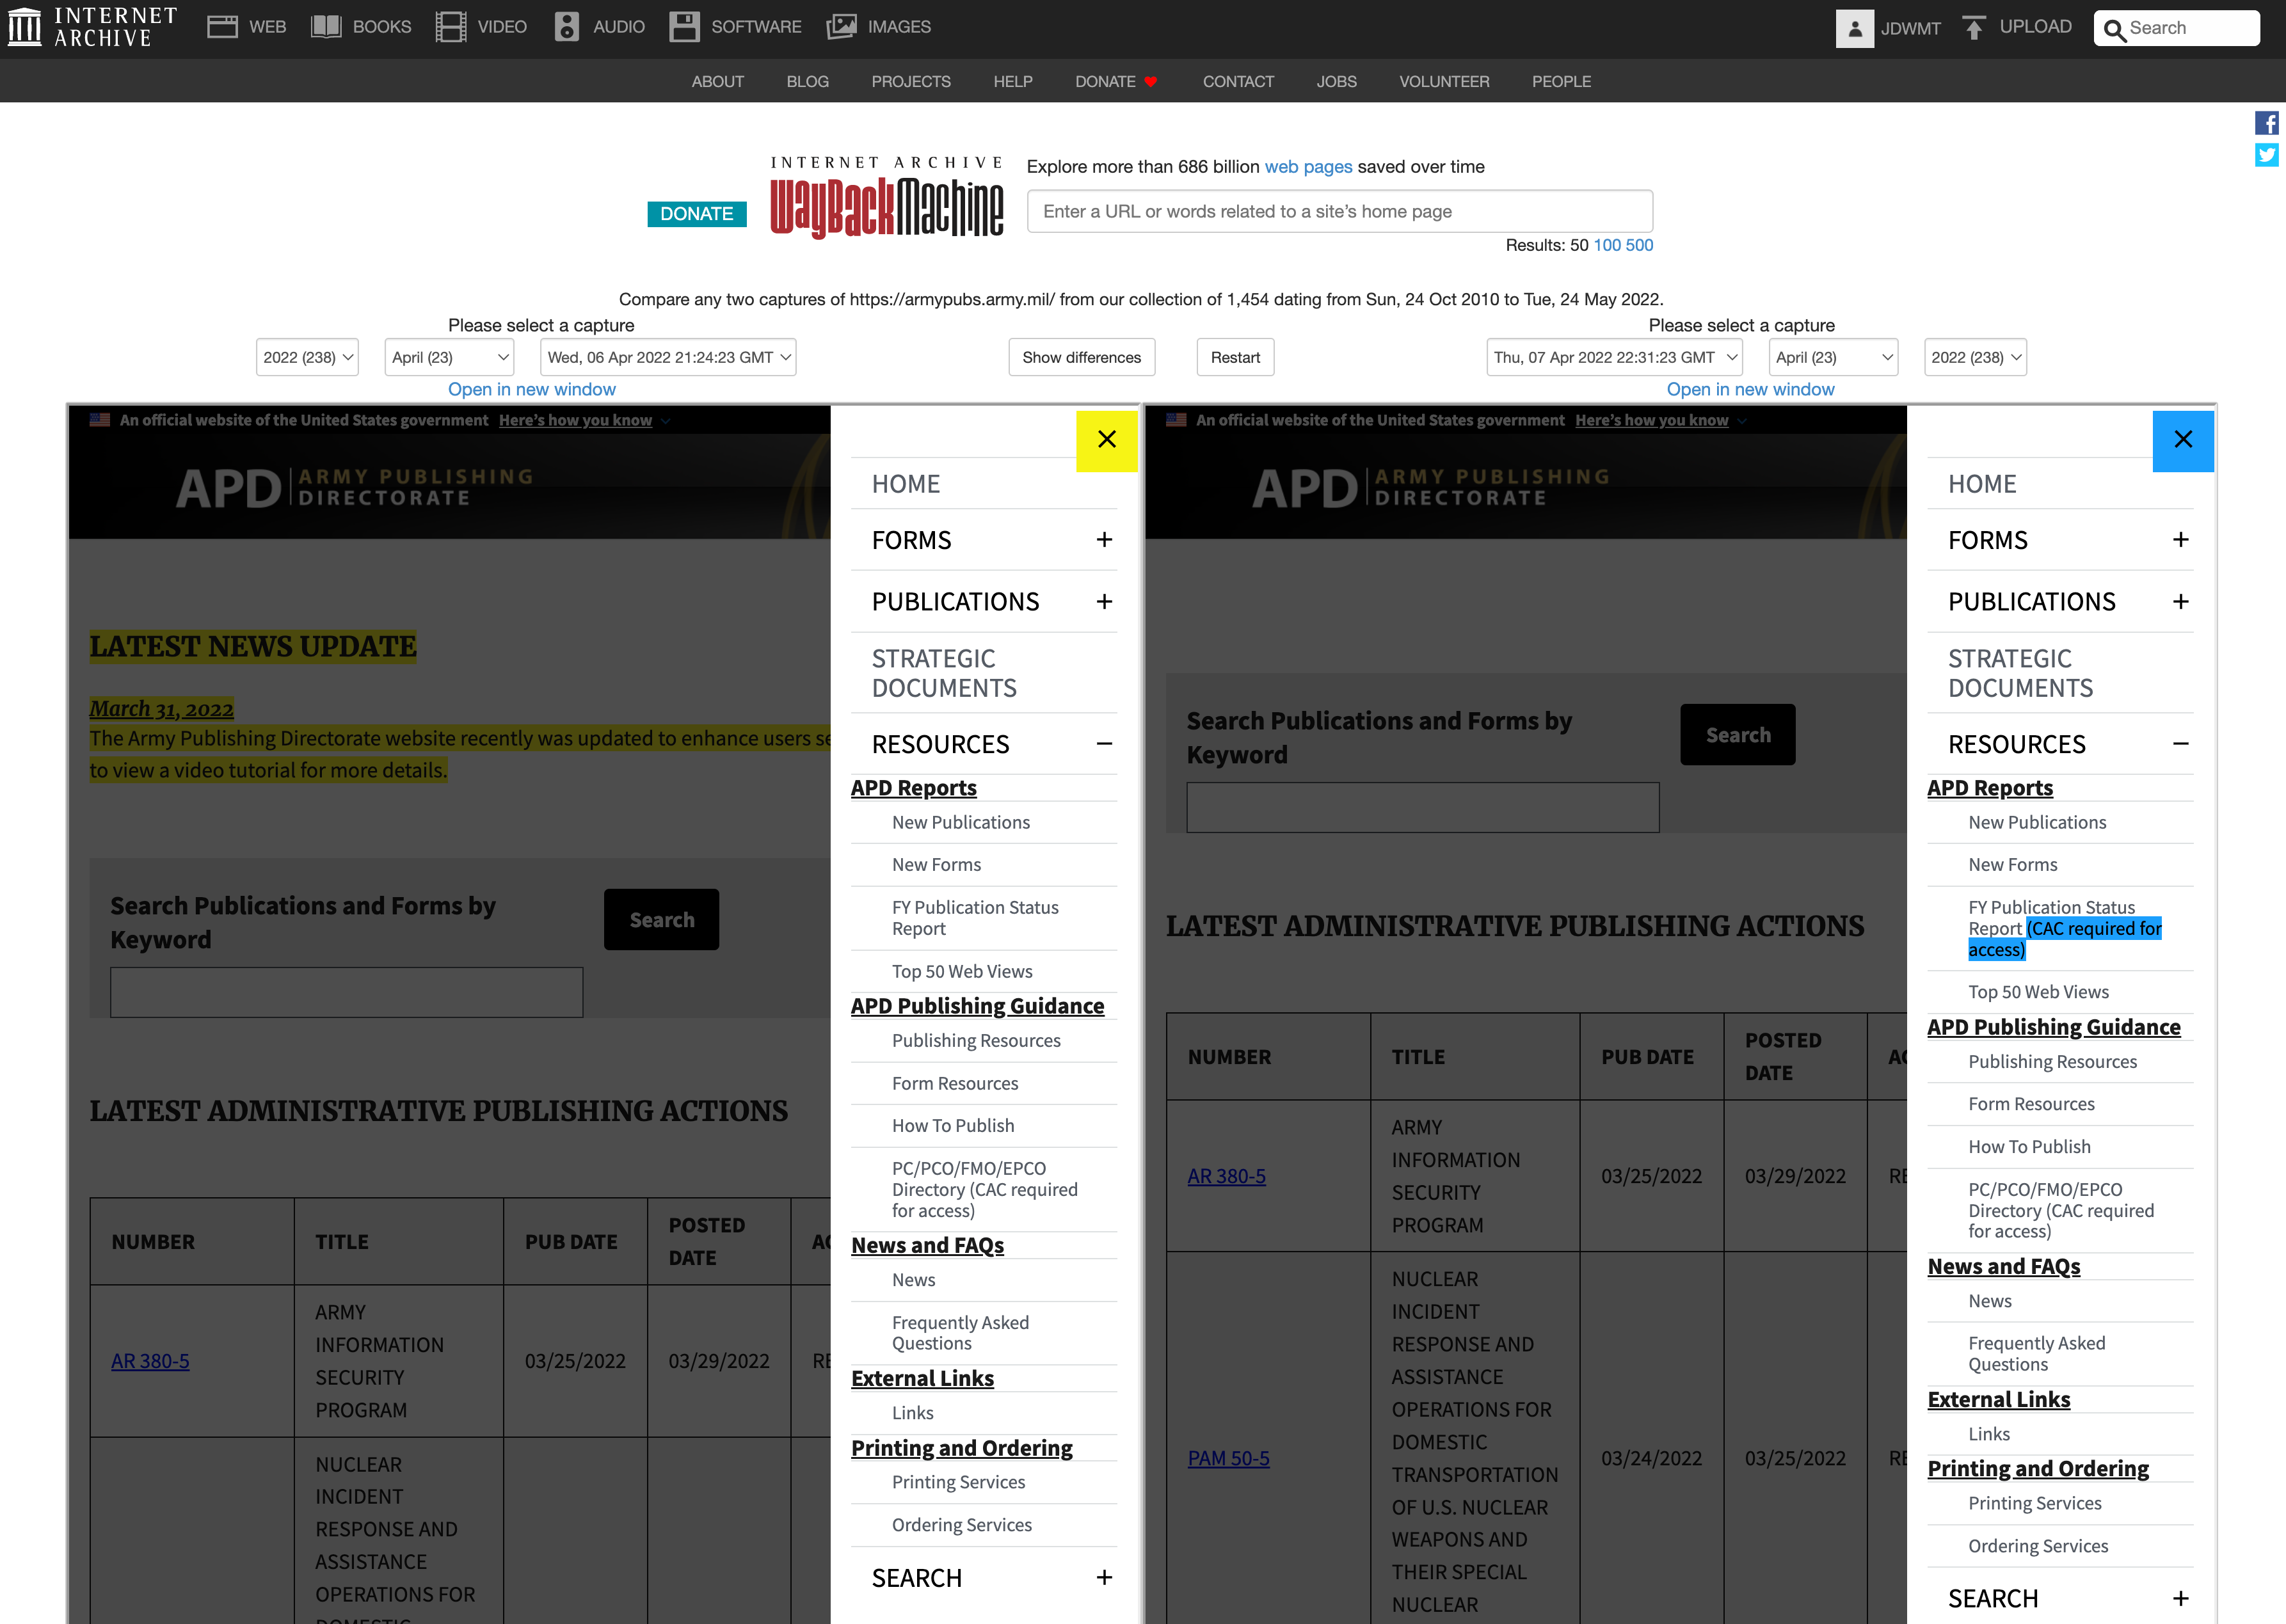Screen dimensions: 2286x1624
Task: Open the Audio section icon
Action: [567, 27]
